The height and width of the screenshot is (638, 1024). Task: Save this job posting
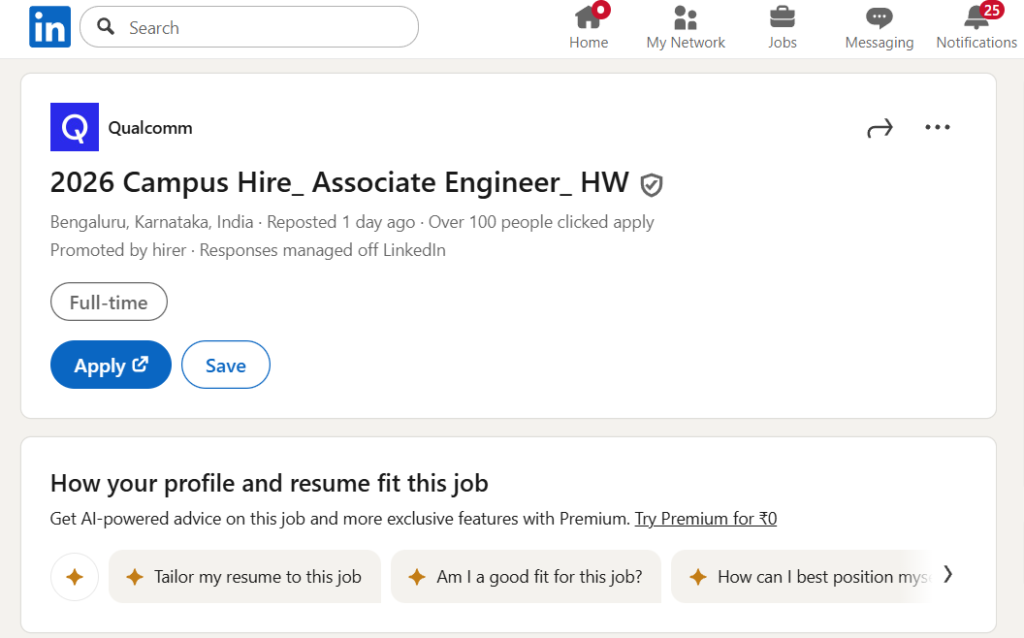[x=226, y=364]
